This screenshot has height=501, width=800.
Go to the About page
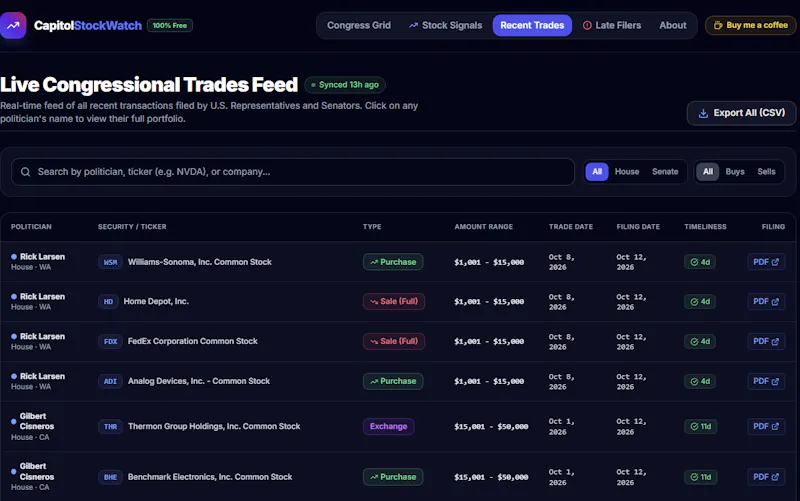672,25
